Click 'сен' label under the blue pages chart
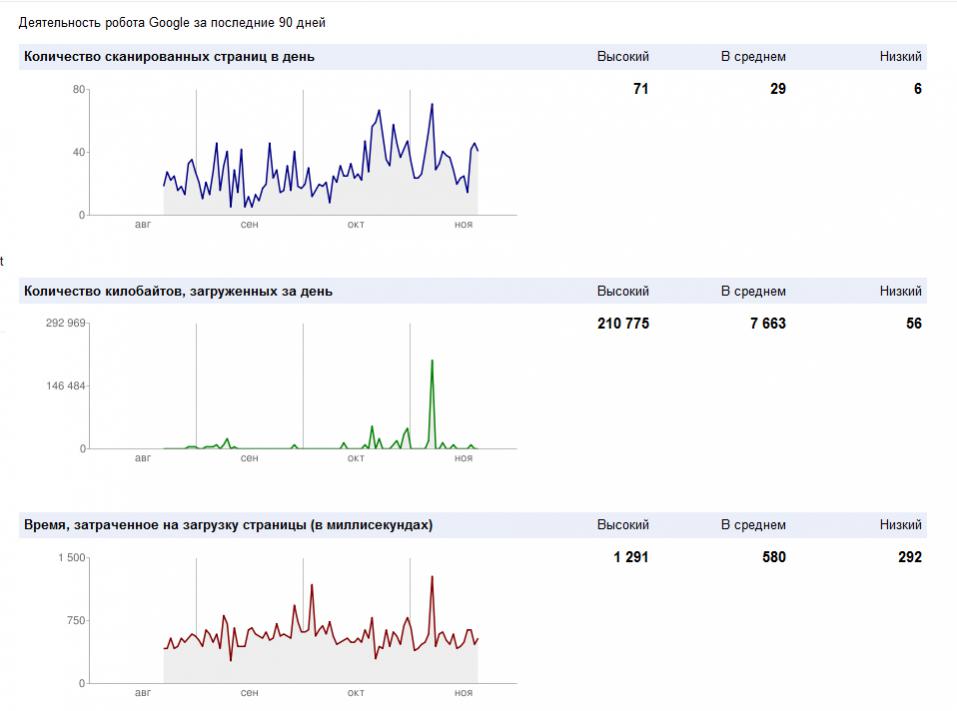The width and height of the screenshot is (957, 711). pyautogui.click(x=249, y=224)
